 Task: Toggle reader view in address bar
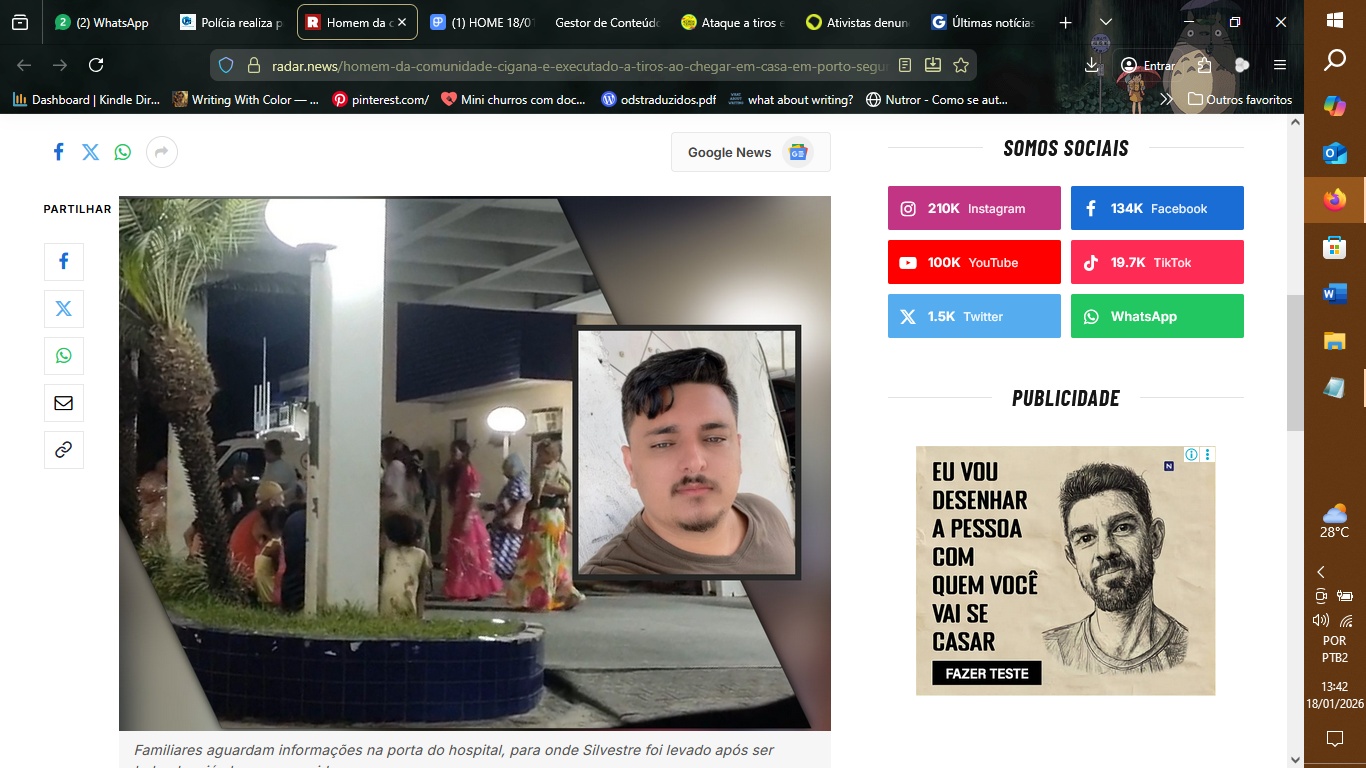905,65
